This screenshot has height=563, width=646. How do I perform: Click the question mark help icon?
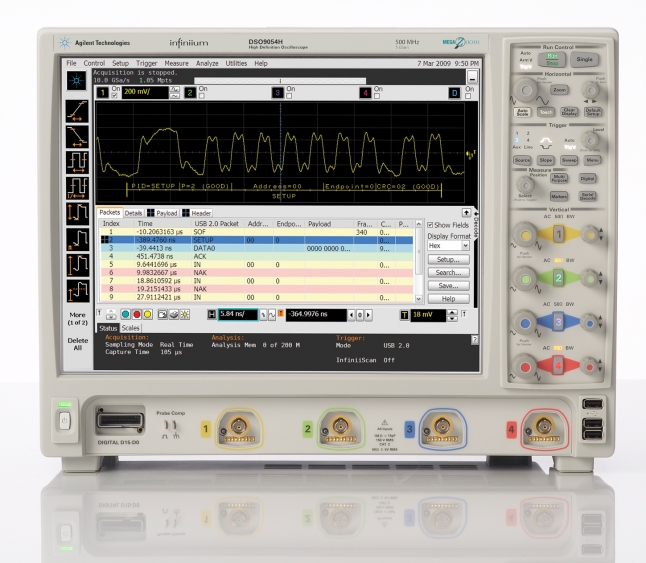(475, 340)
